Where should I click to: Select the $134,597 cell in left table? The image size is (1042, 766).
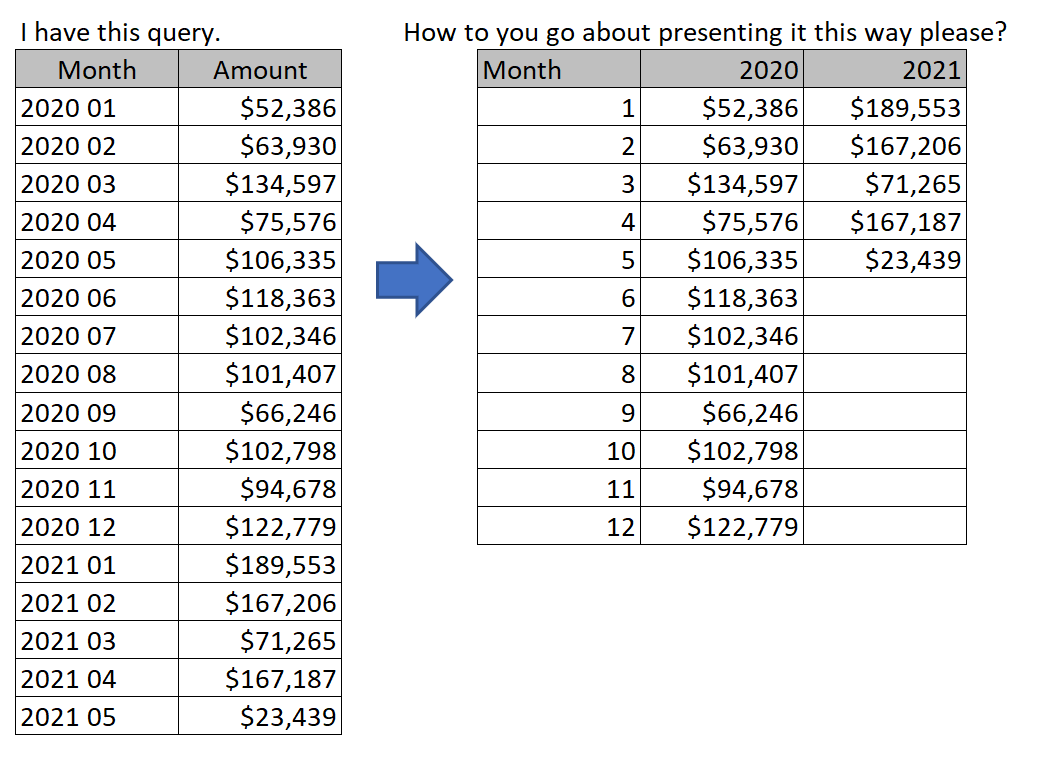tap(260, 184)
